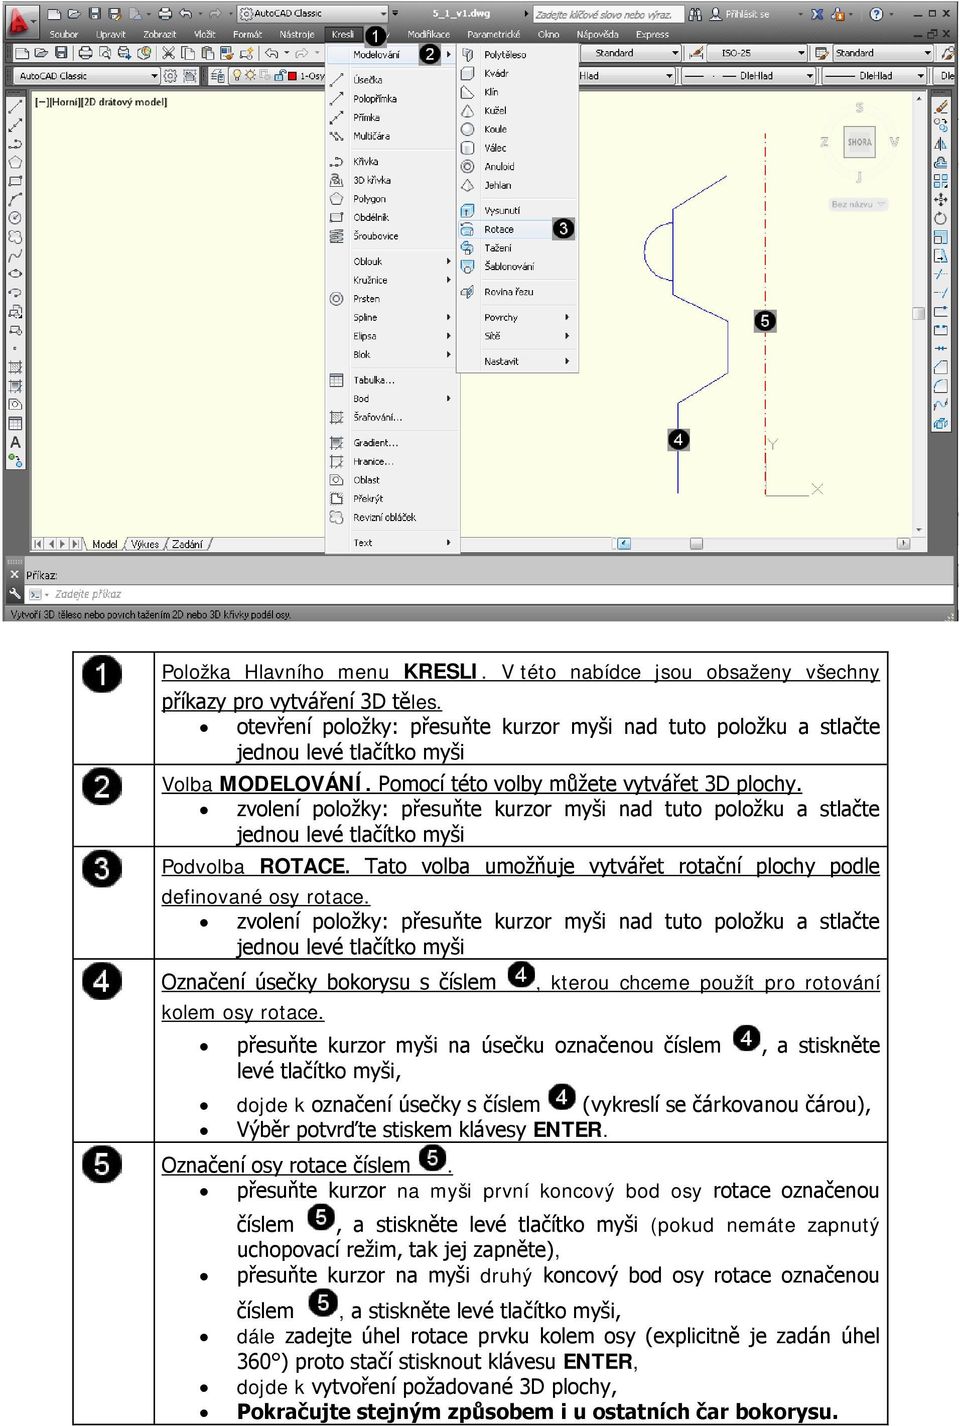The width and height of the screenshot is (960, 1426).
Task: Choose Polytěleso in the Modelování submenu
Action: (x=516, y=54)
